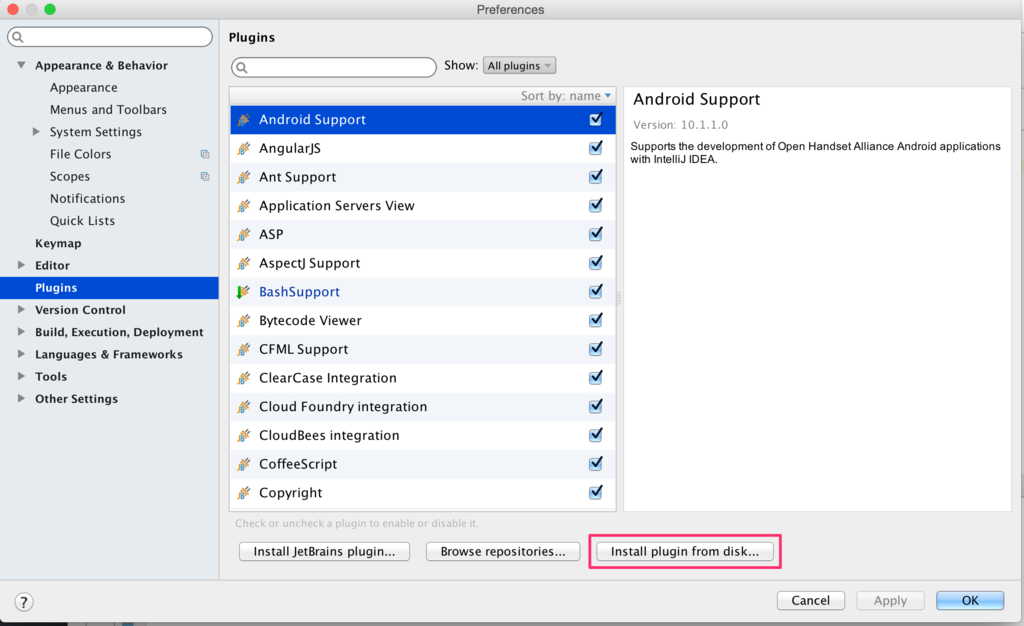This screenshot has width=1024, height=626.
Task: Disable the Ant Support plugin checkbox
Action: [x=596, y=177]
